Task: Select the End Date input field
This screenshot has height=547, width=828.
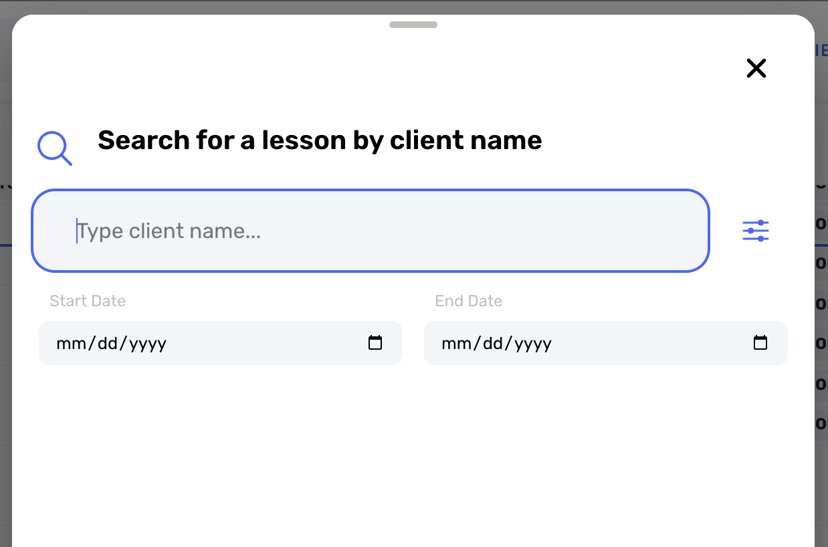Action: coord(606,343)
